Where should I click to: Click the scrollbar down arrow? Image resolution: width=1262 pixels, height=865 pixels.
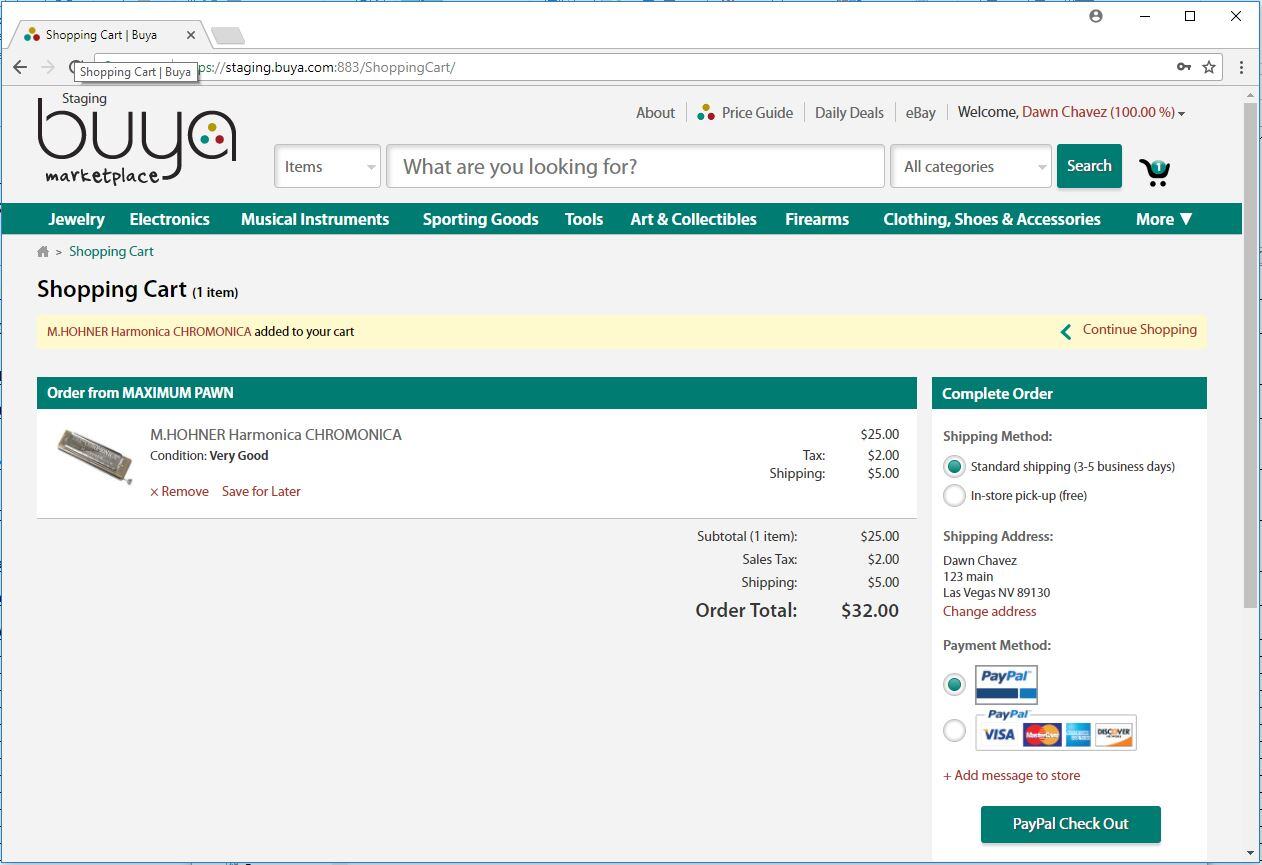[x=1250, y=852]
